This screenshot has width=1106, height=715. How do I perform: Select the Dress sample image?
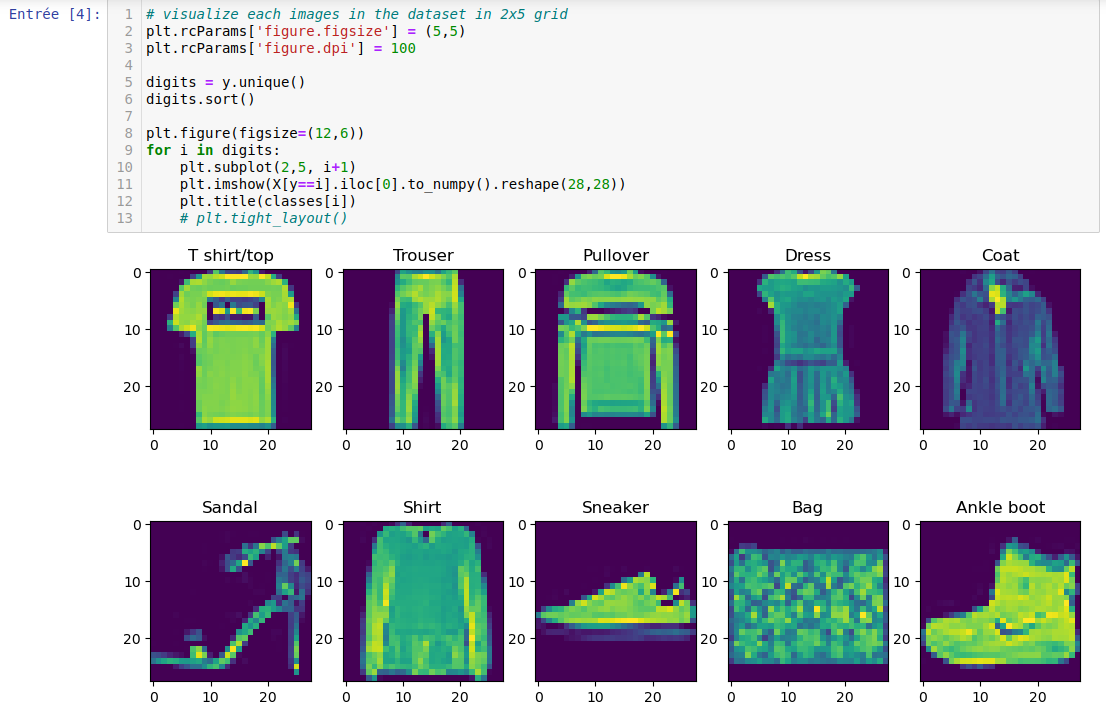[x=807, y=349]
